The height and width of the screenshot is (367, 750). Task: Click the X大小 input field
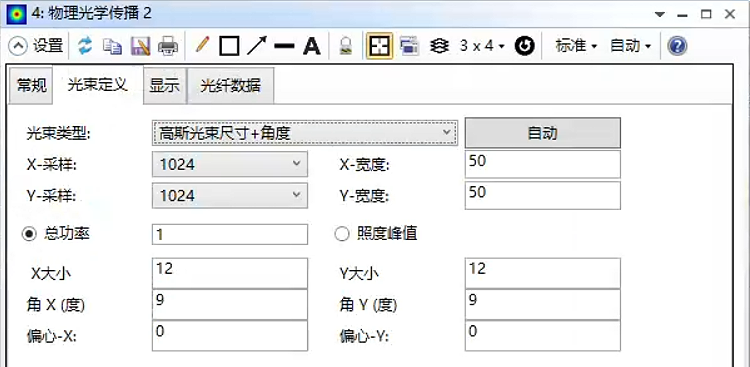[x=230, y=273]
